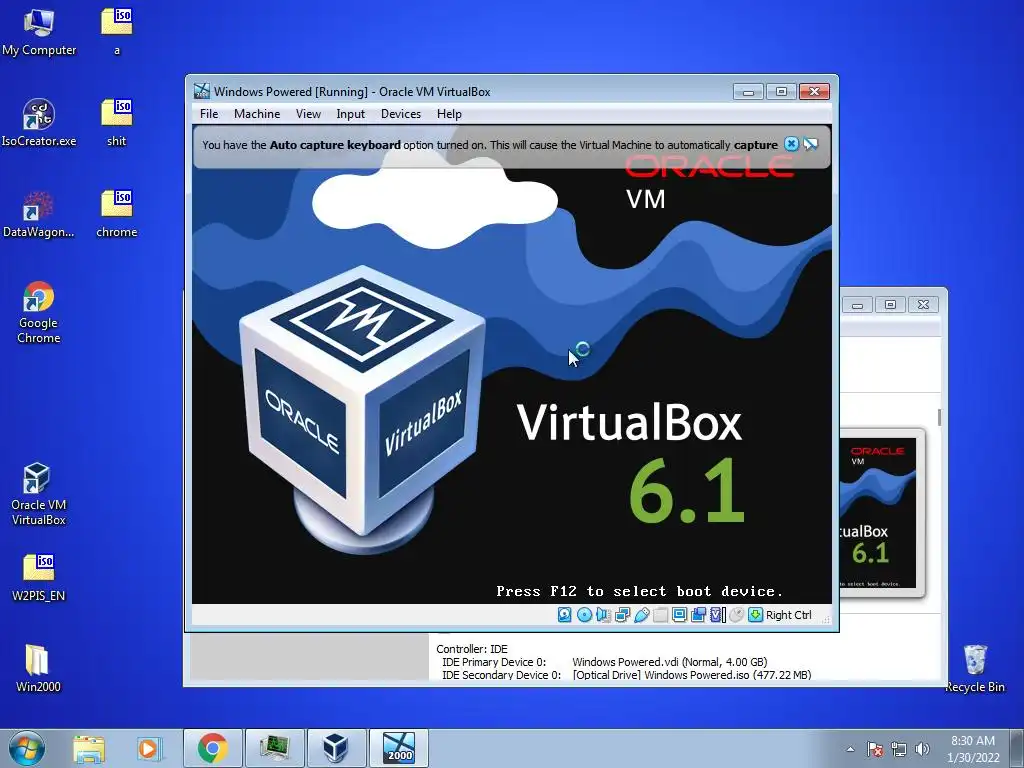
Task: Open the Action Center flag icon
Action: [874, 749]
